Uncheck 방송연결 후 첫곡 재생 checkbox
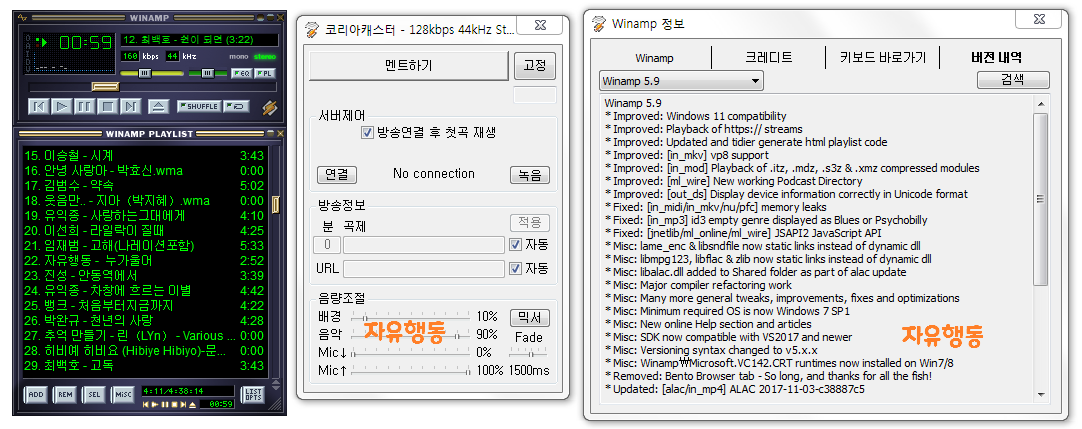This screenshot has width=1082, height=429. tap(367, 132)
